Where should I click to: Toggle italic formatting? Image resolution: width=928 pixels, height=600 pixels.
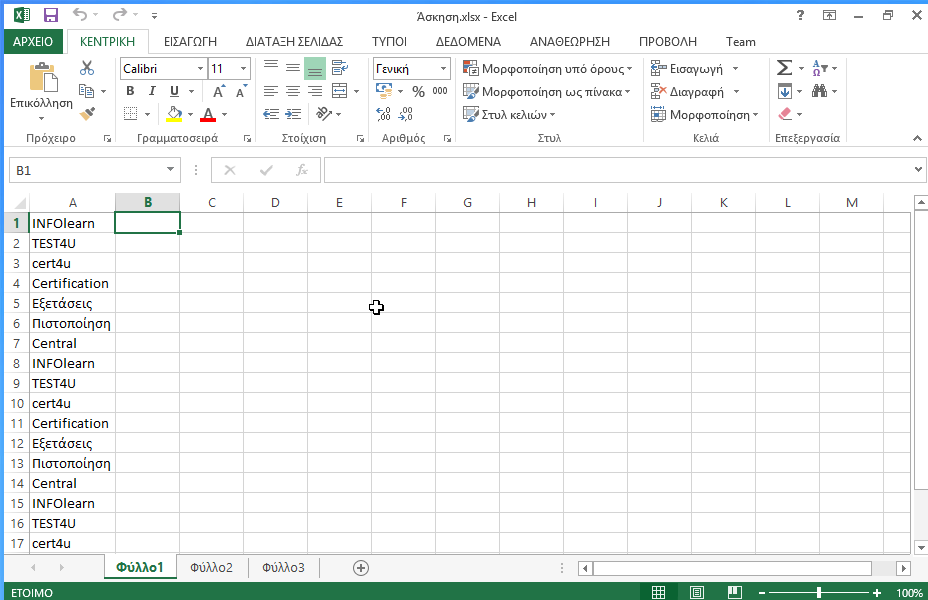click(152, 91)
